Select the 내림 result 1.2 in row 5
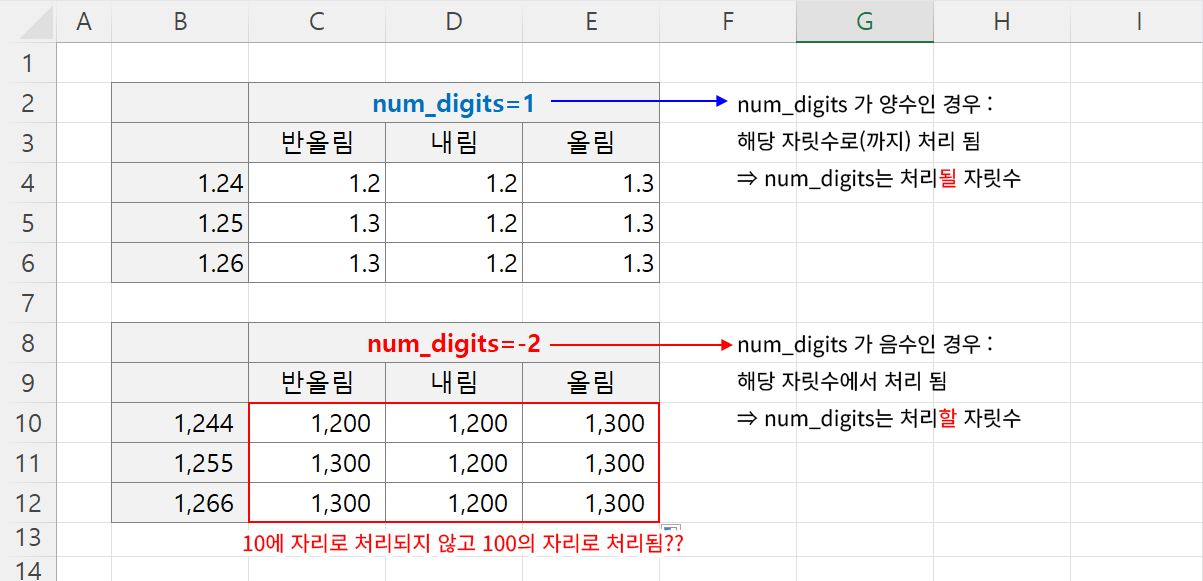 click(x=454, y=223)
